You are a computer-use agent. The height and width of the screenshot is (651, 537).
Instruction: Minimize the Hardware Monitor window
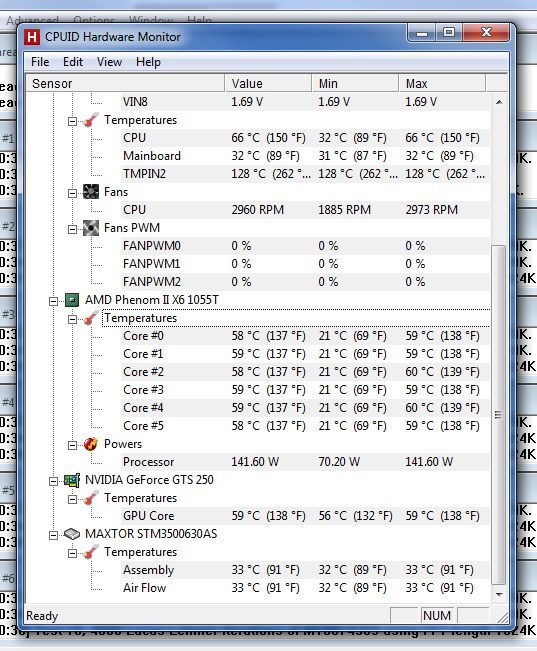422,33
